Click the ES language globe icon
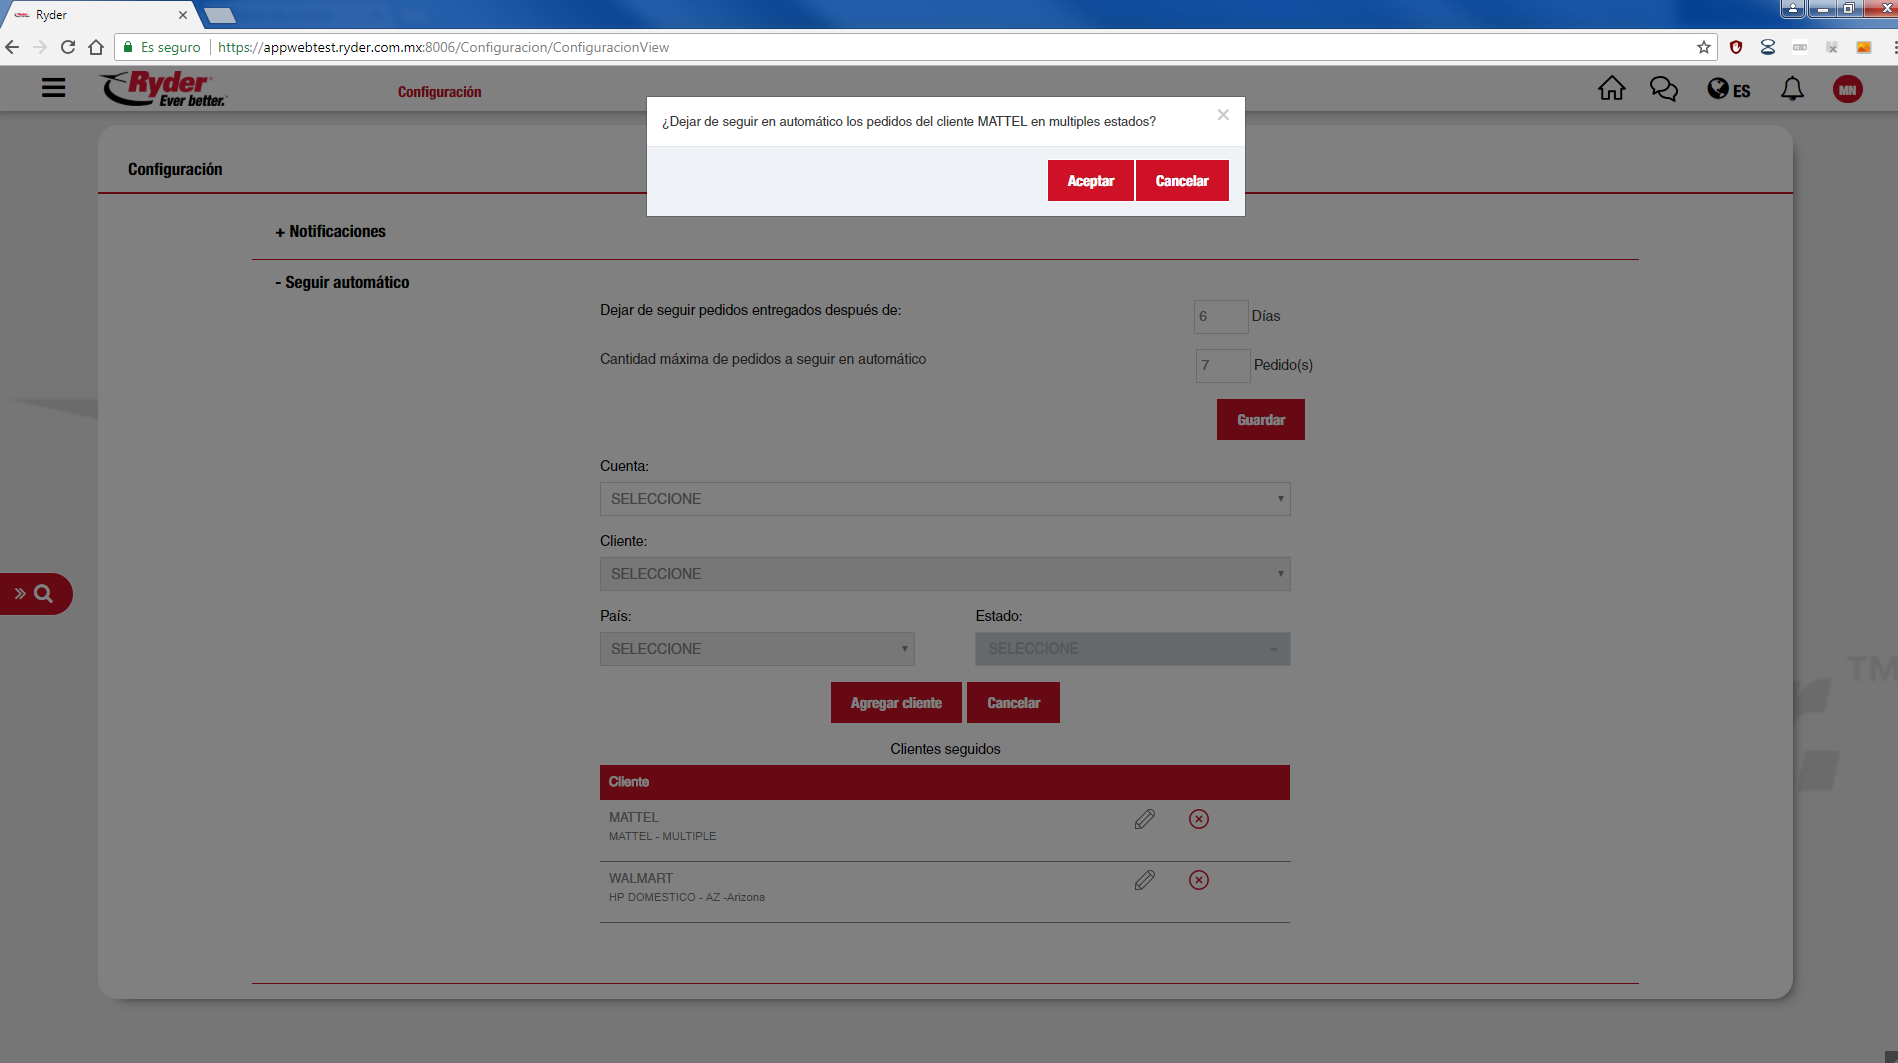This screenshot has width=1898, height=1063. (x=1728, y=90)
